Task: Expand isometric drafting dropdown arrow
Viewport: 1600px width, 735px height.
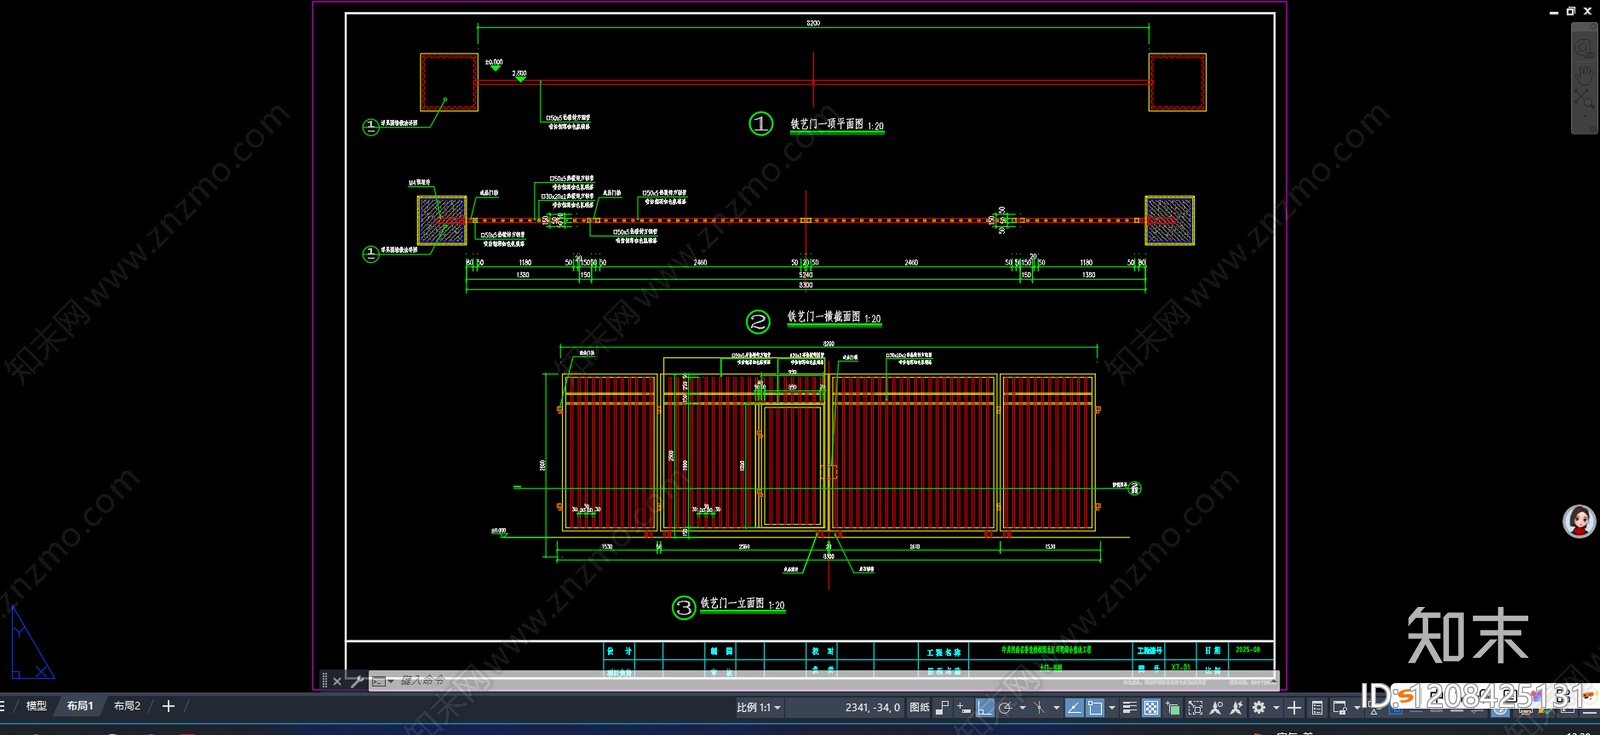Action: click(x=1056, y=707)
